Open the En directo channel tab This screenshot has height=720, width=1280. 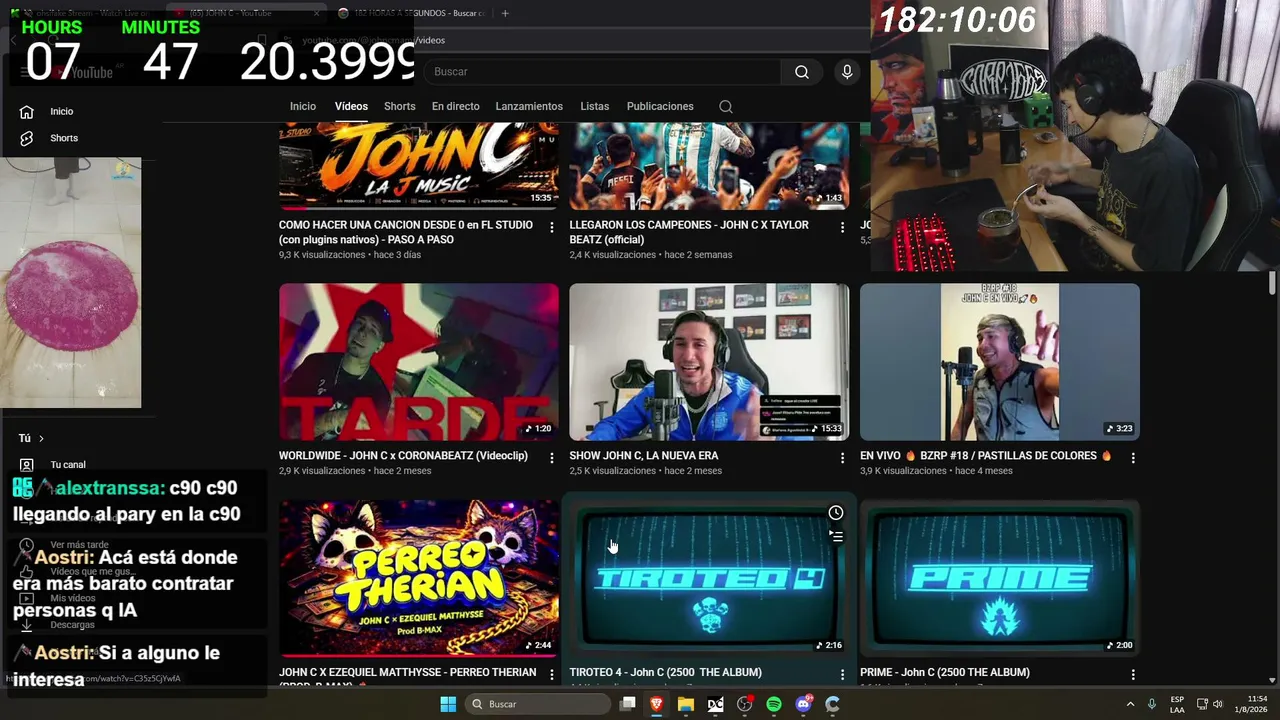click(x=456, y=106)
